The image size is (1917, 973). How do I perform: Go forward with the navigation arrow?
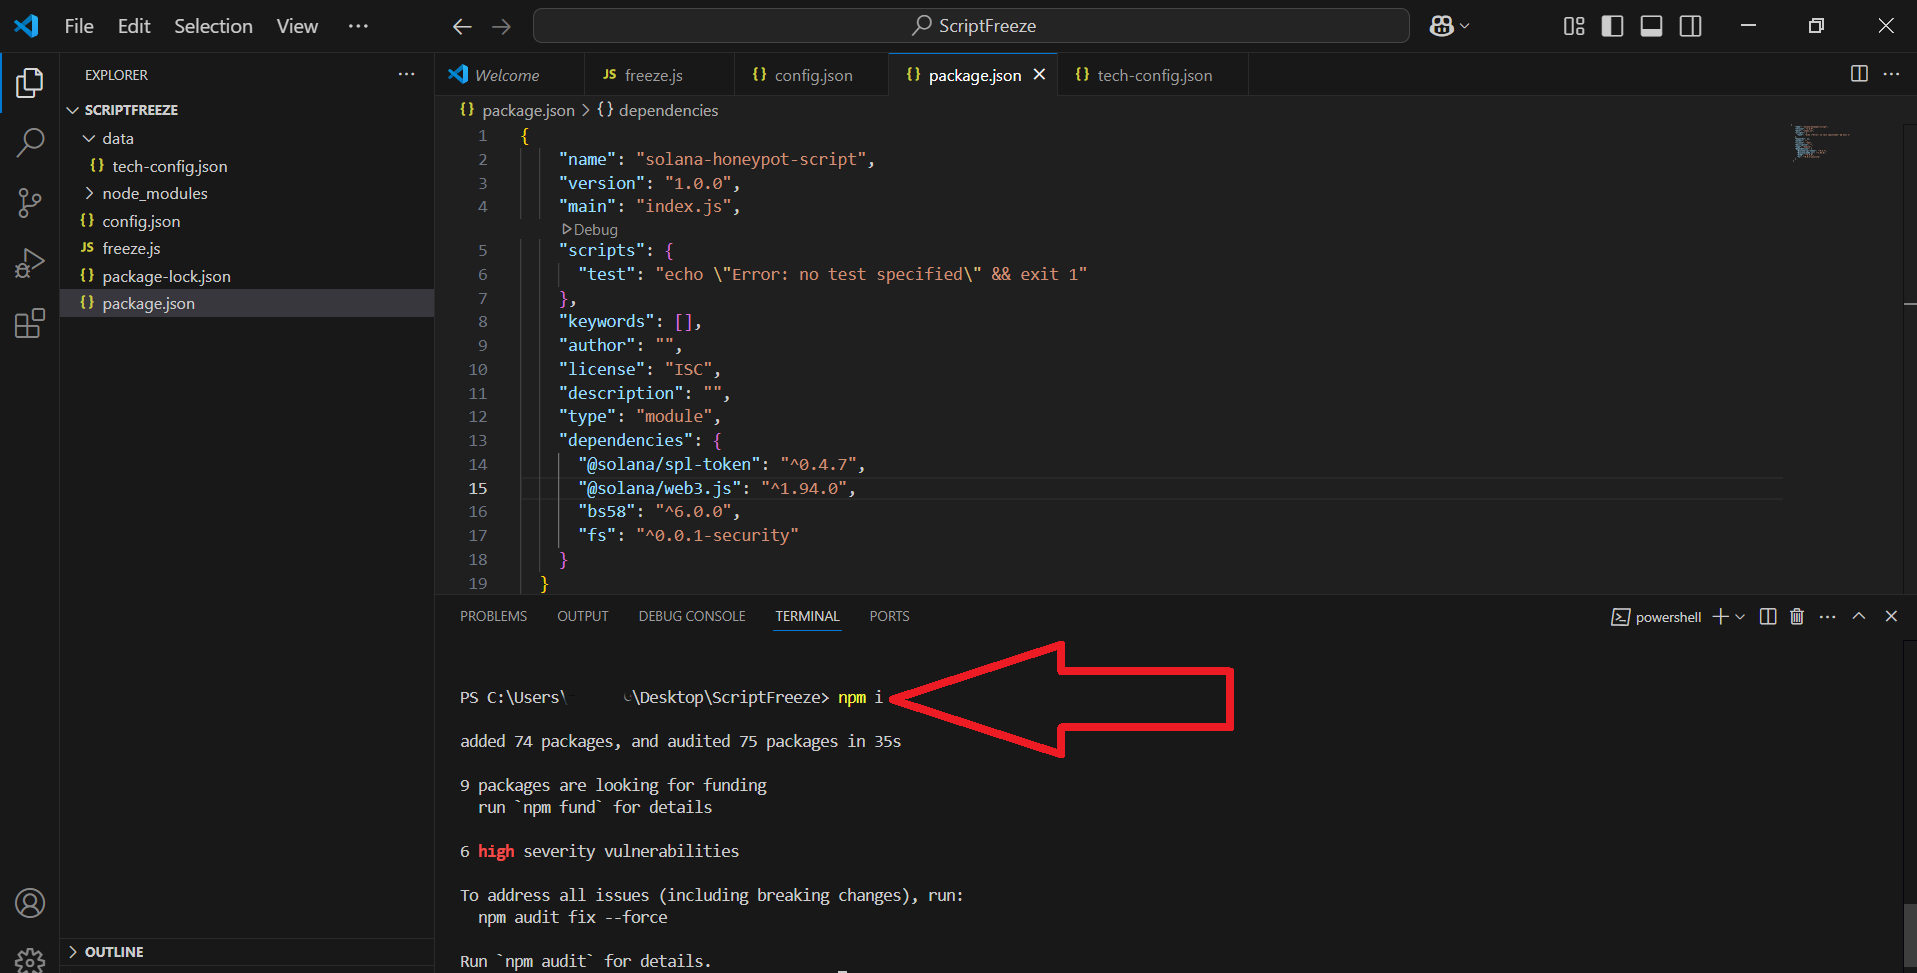[x=502, y=26]
